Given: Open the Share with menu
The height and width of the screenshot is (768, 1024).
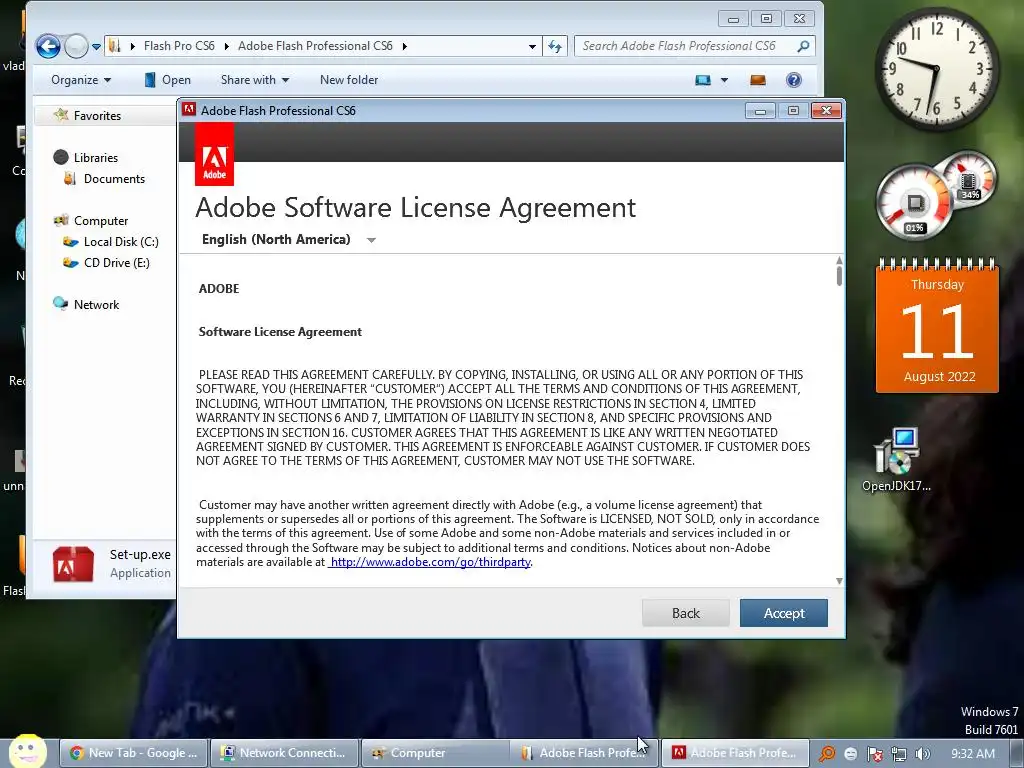Looking at the screenshot, I should (x=255, y=80).
